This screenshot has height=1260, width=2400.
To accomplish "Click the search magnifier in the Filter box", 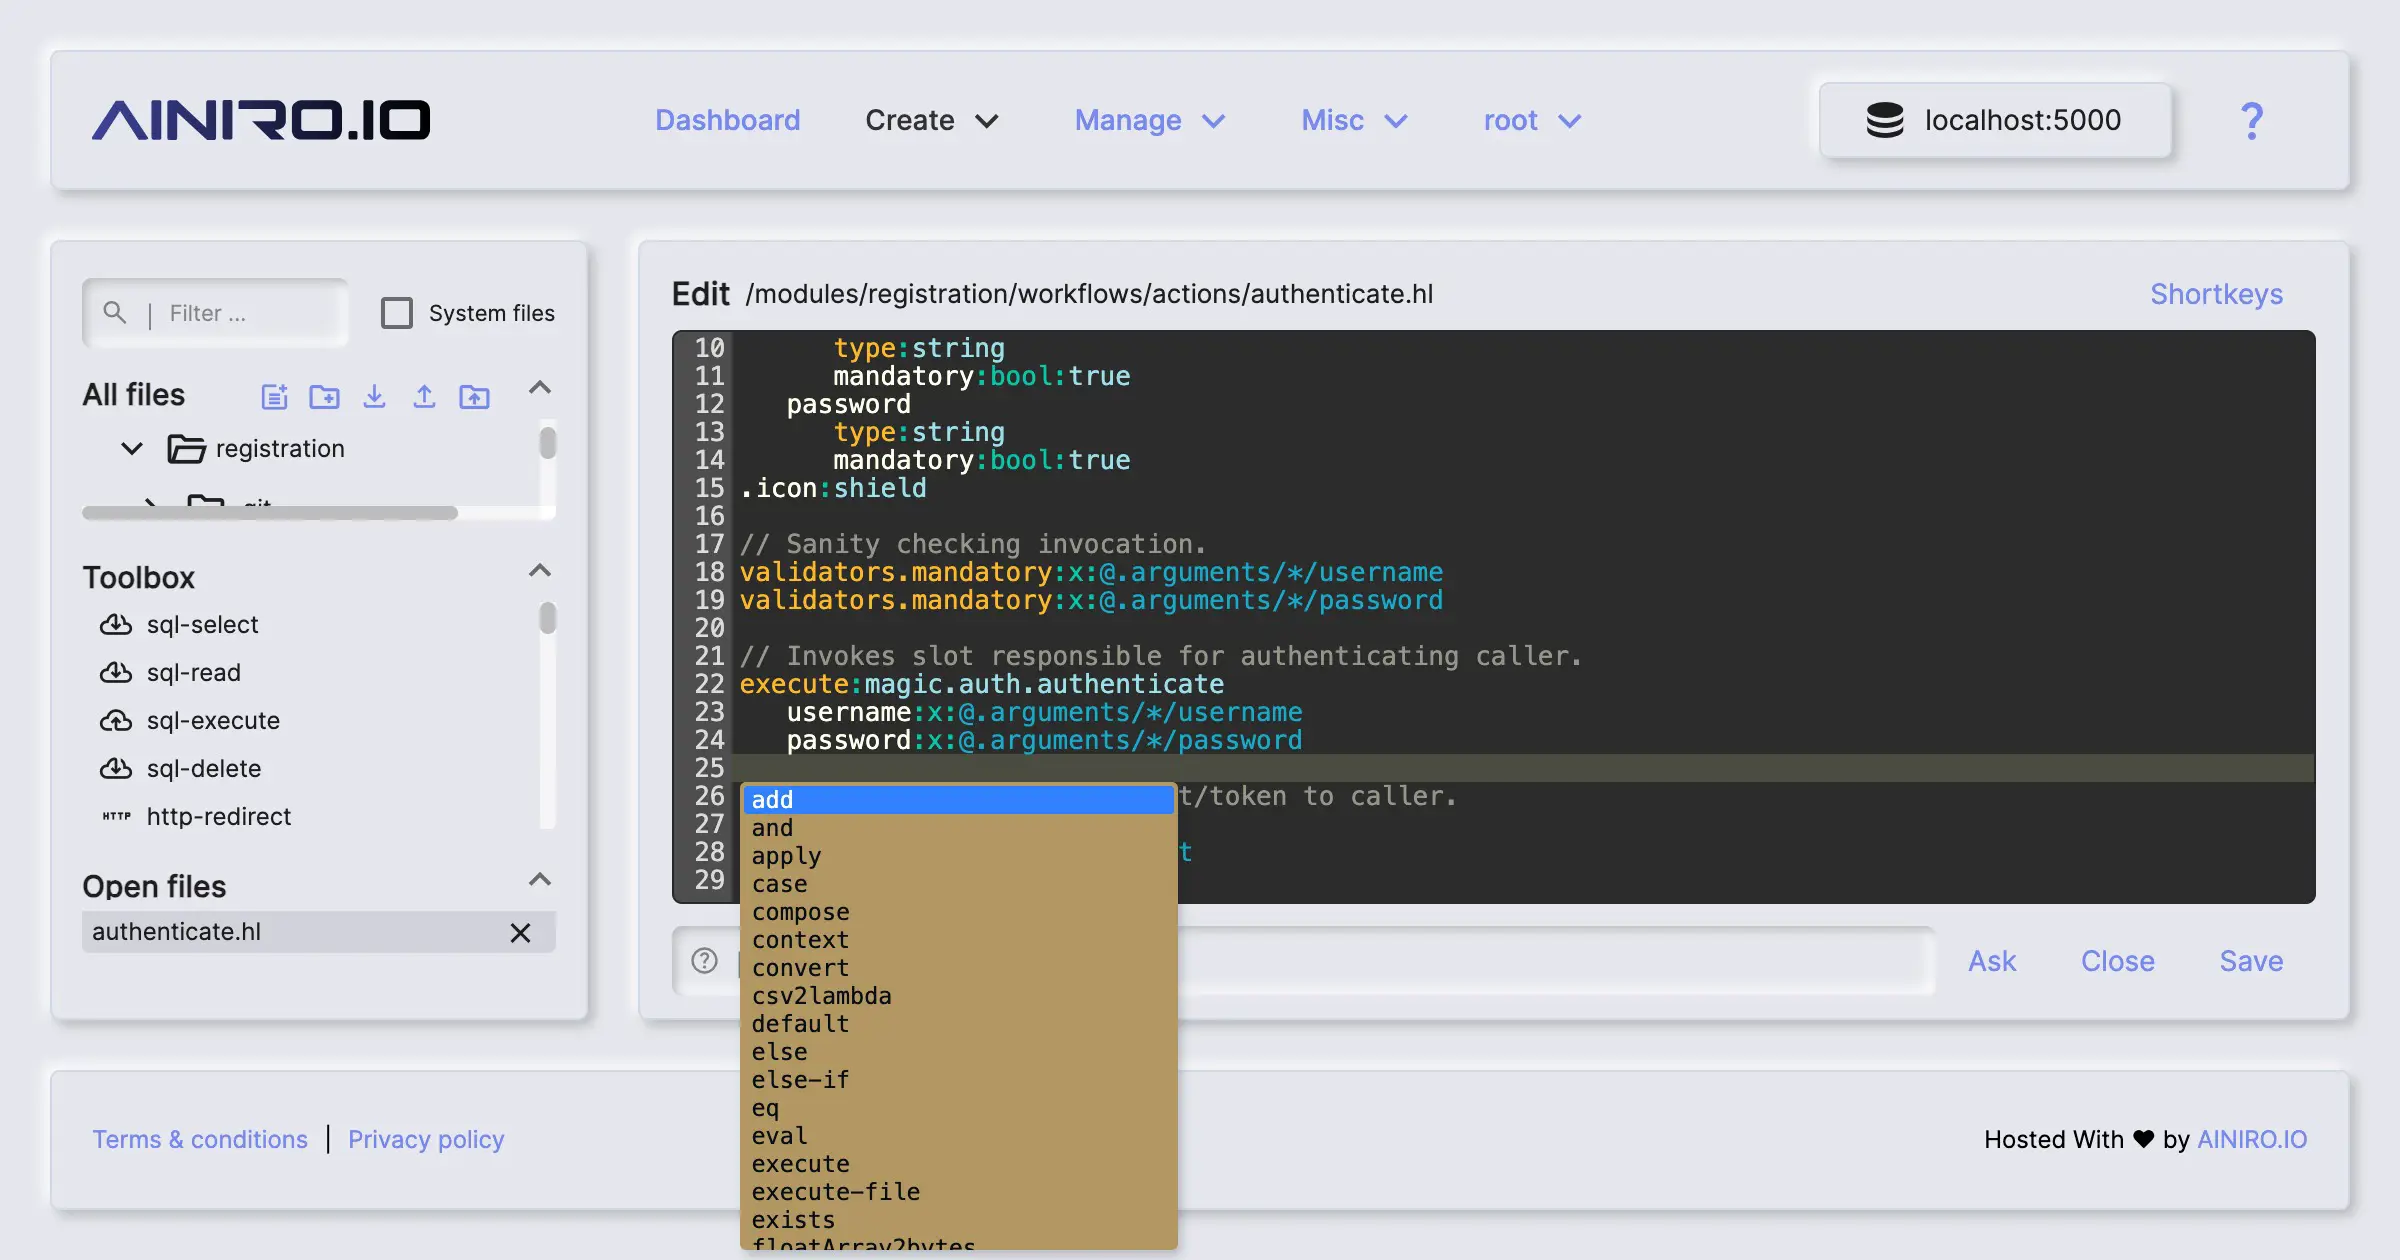I will [116, 312].
